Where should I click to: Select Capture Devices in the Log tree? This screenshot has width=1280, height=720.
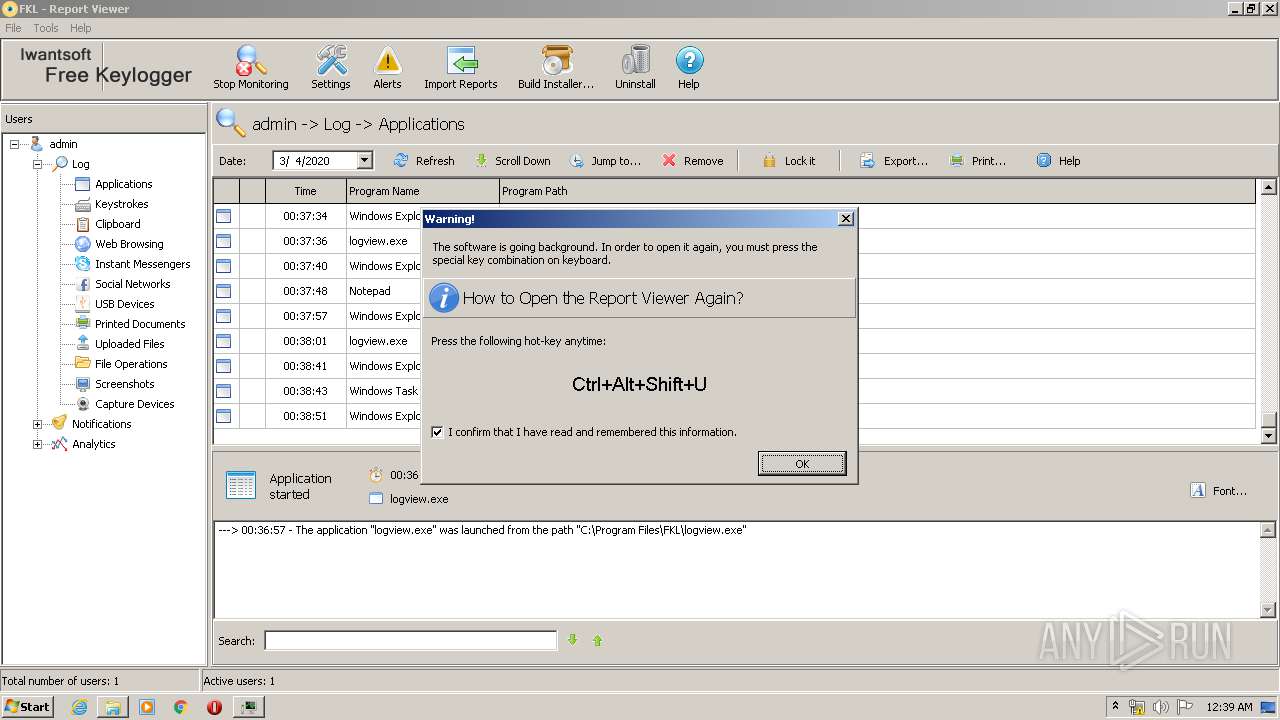pos(134,404)
